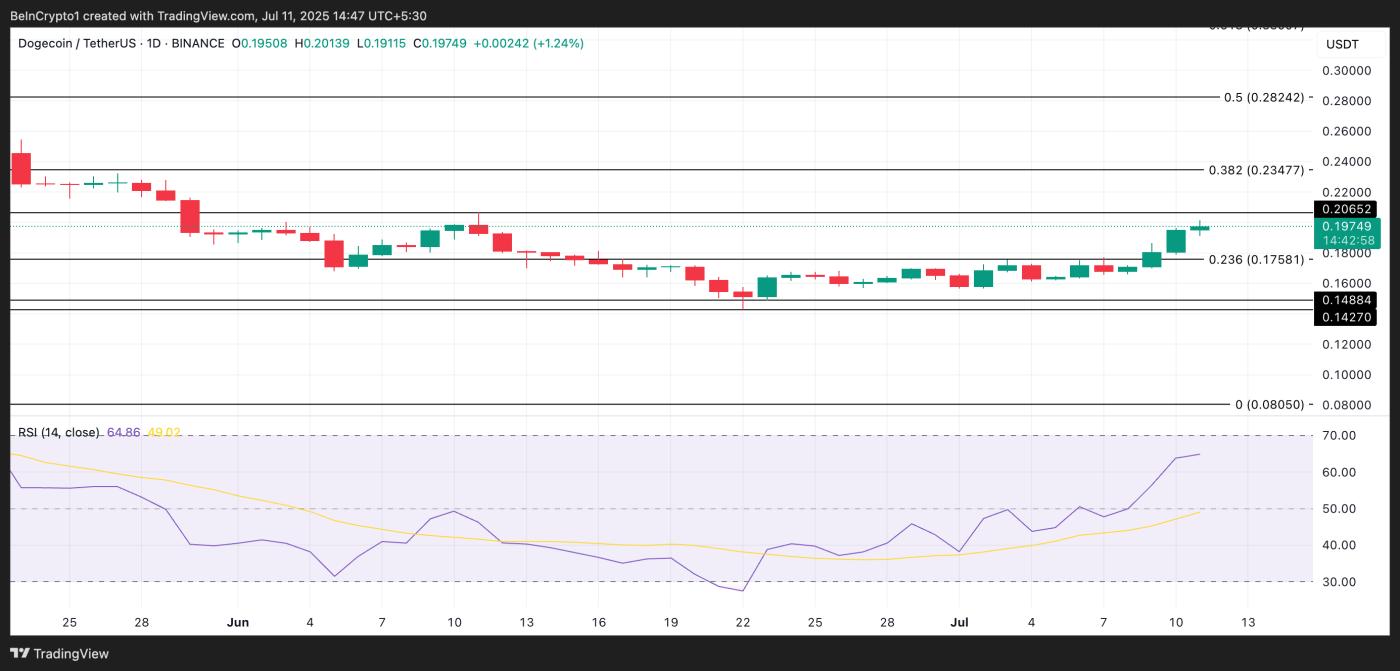Click Jul on the date axis
Screen dimensions: 1400x671
pos(960,621)
